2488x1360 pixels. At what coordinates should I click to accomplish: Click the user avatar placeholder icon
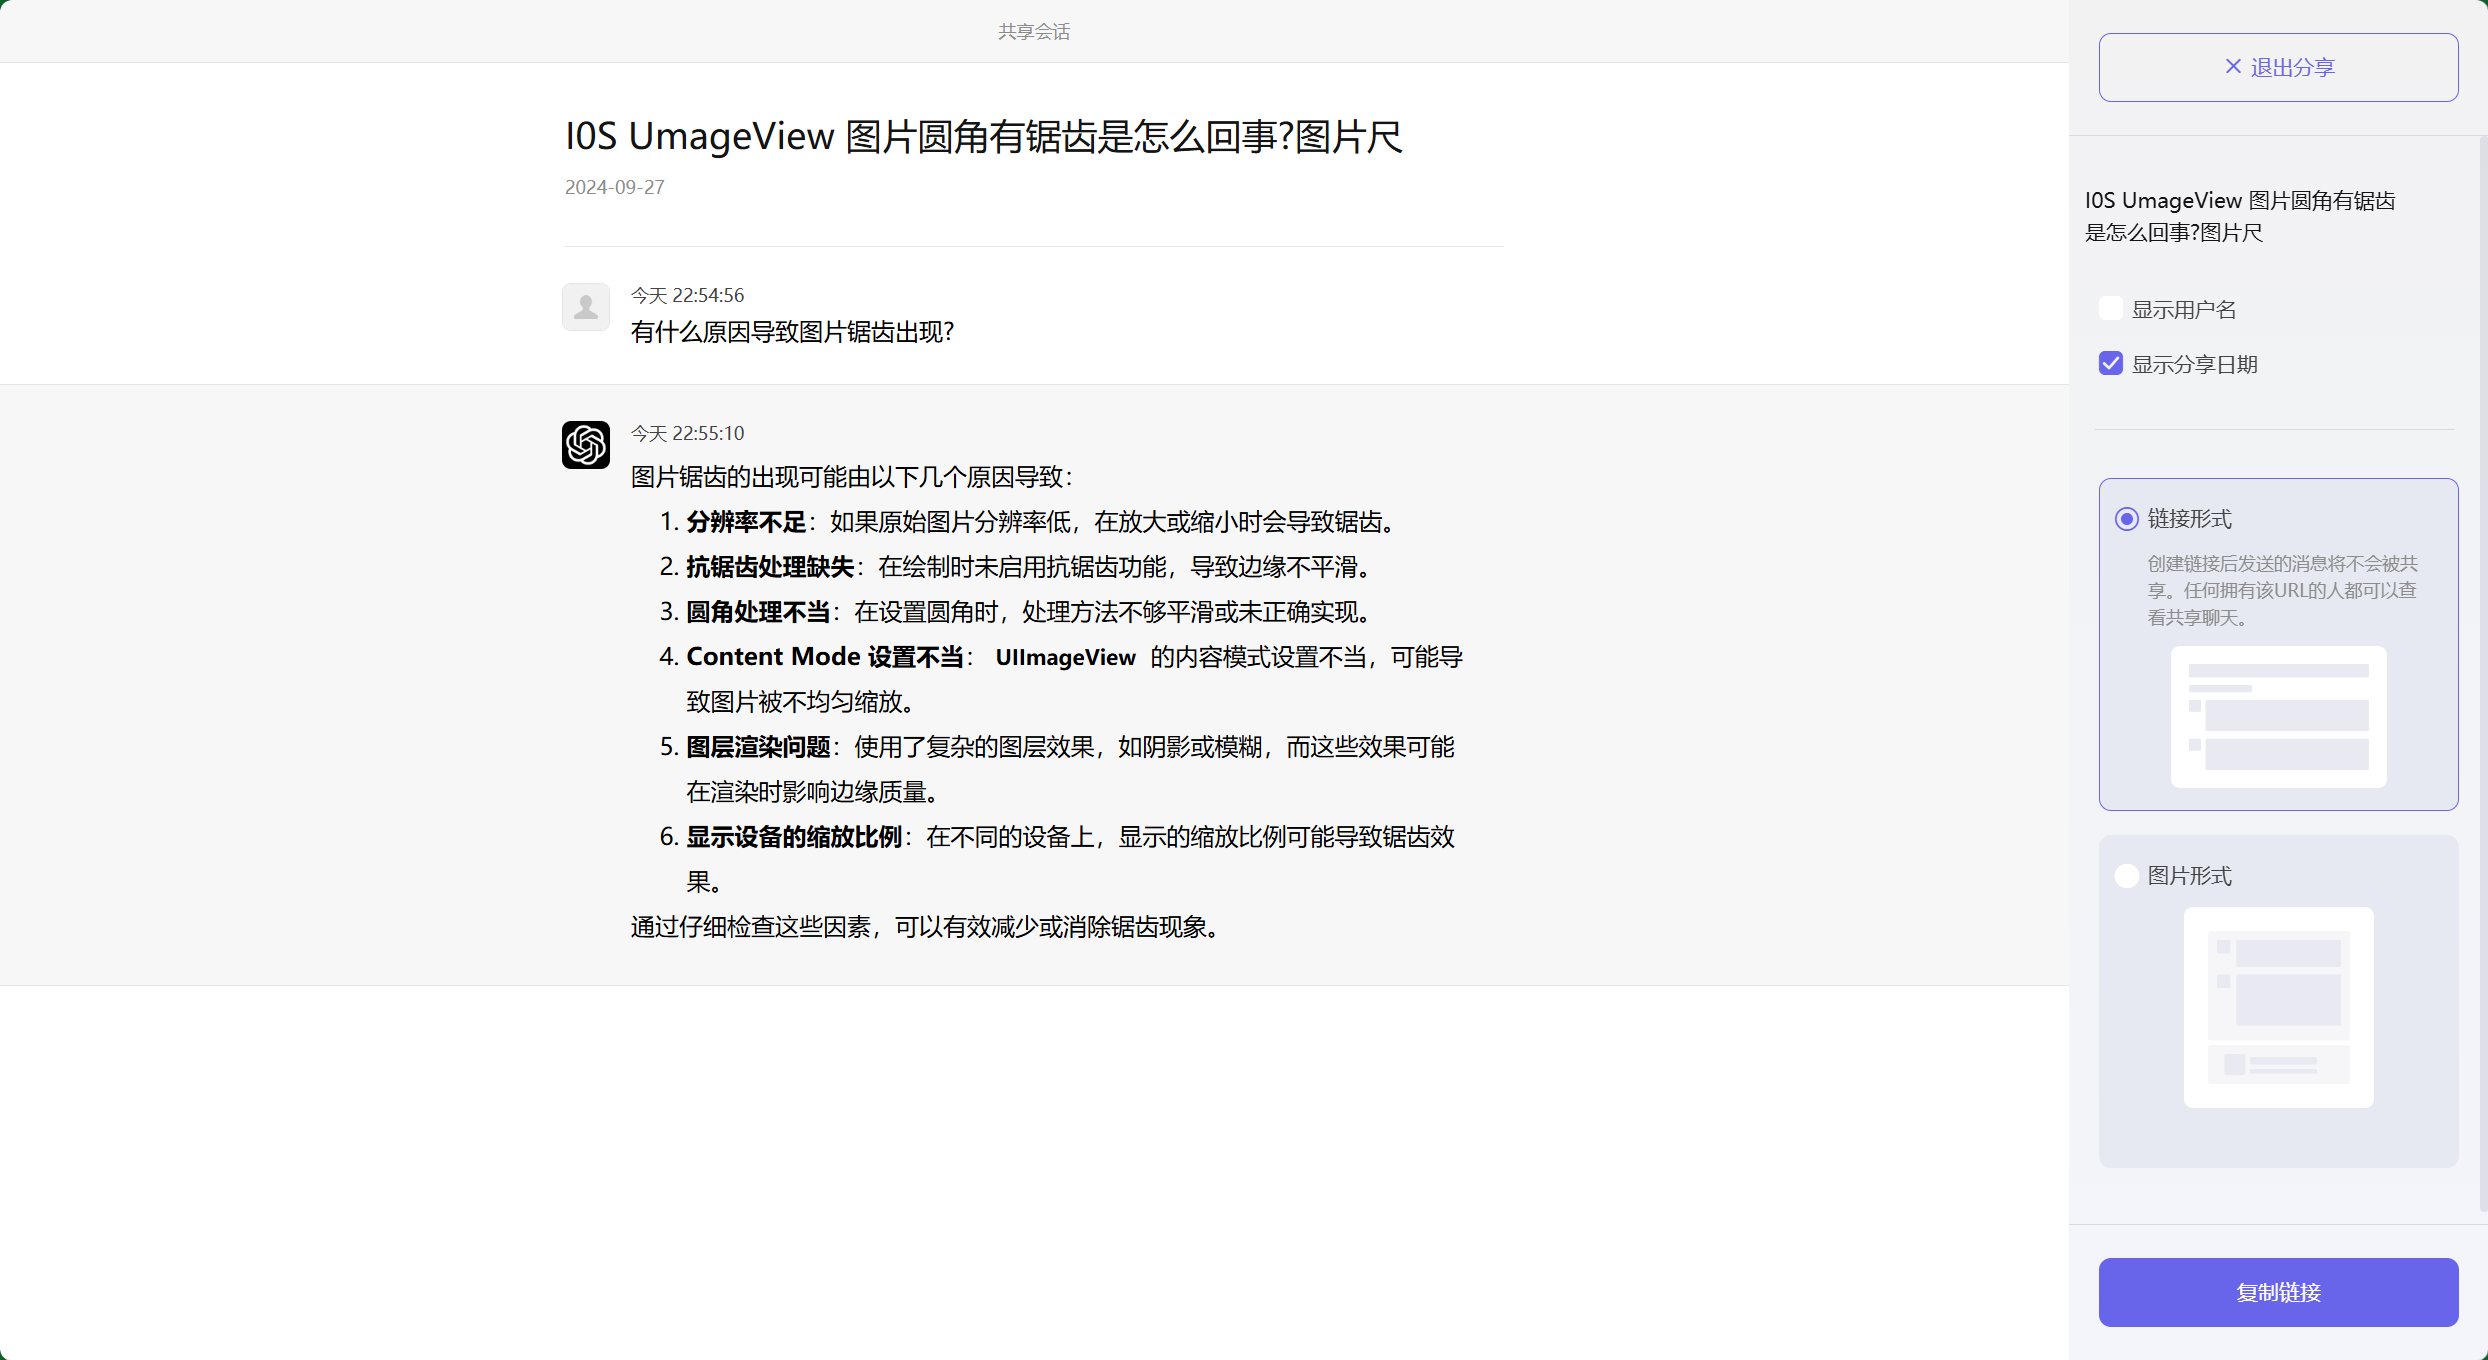click(585, 307)
